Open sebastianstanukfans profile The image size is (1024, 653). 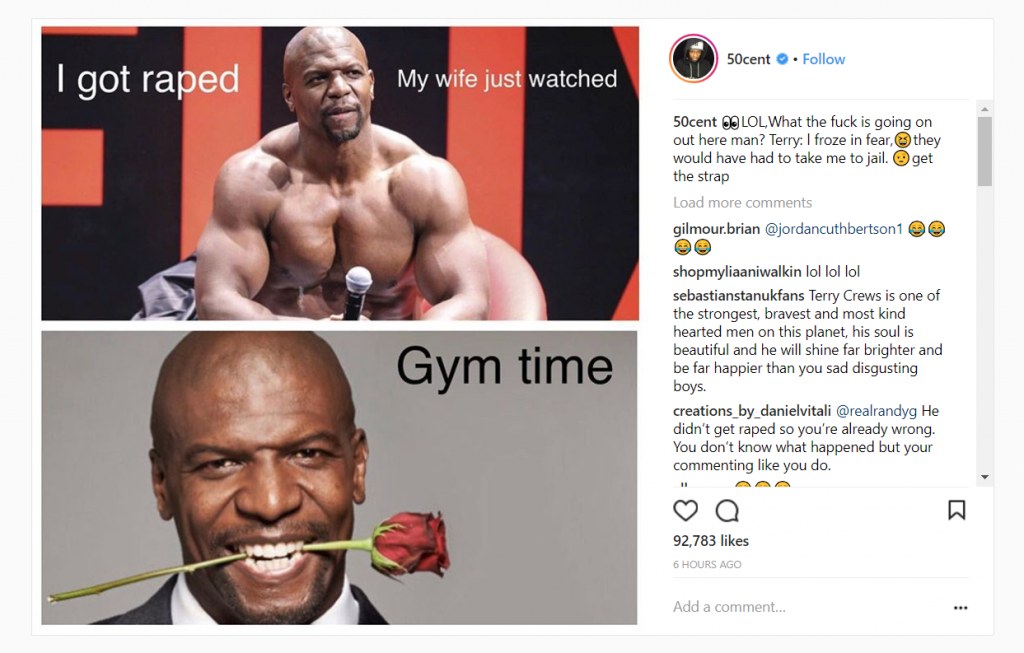[739, 296]
